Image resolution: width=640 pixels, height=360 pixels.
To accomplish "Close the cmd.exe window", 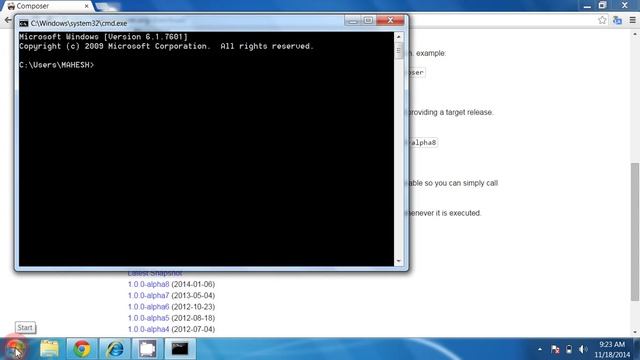I will pyautogui.click(x=391, y=20).
